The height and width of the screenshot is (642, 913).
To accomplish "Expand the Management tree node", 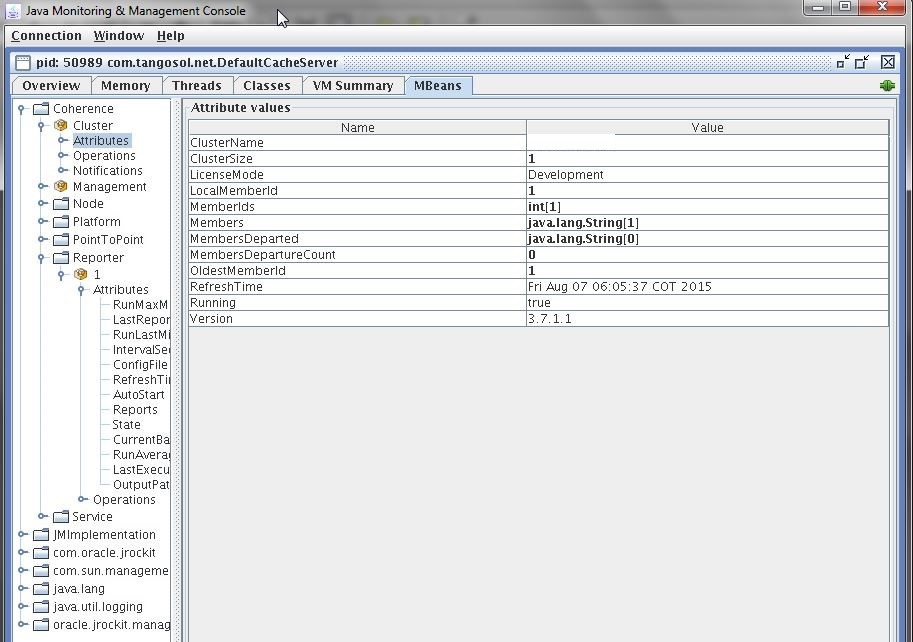I will click(x=42, y=186).
